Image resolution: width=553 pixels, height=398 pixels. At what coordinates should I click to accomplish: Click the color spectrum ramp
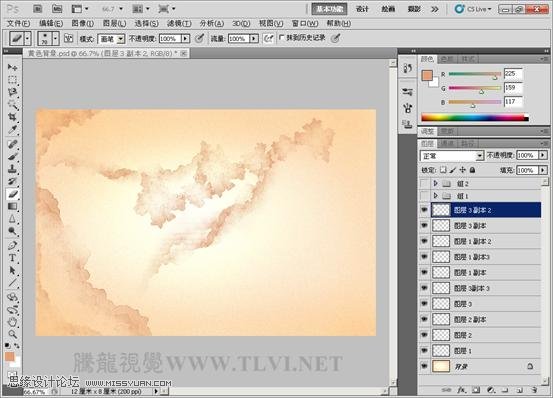point(475,117)
